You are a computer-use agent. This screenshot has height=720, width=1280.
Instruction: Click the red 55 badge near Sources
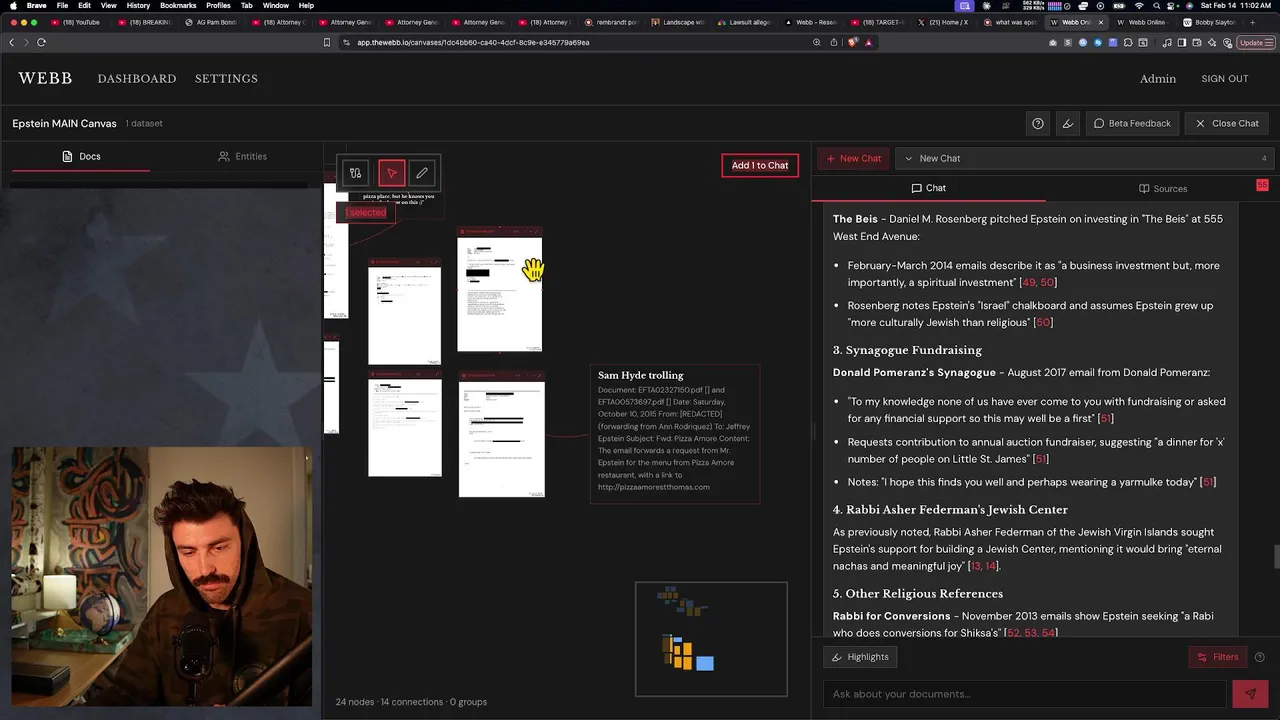[1262, 185]
